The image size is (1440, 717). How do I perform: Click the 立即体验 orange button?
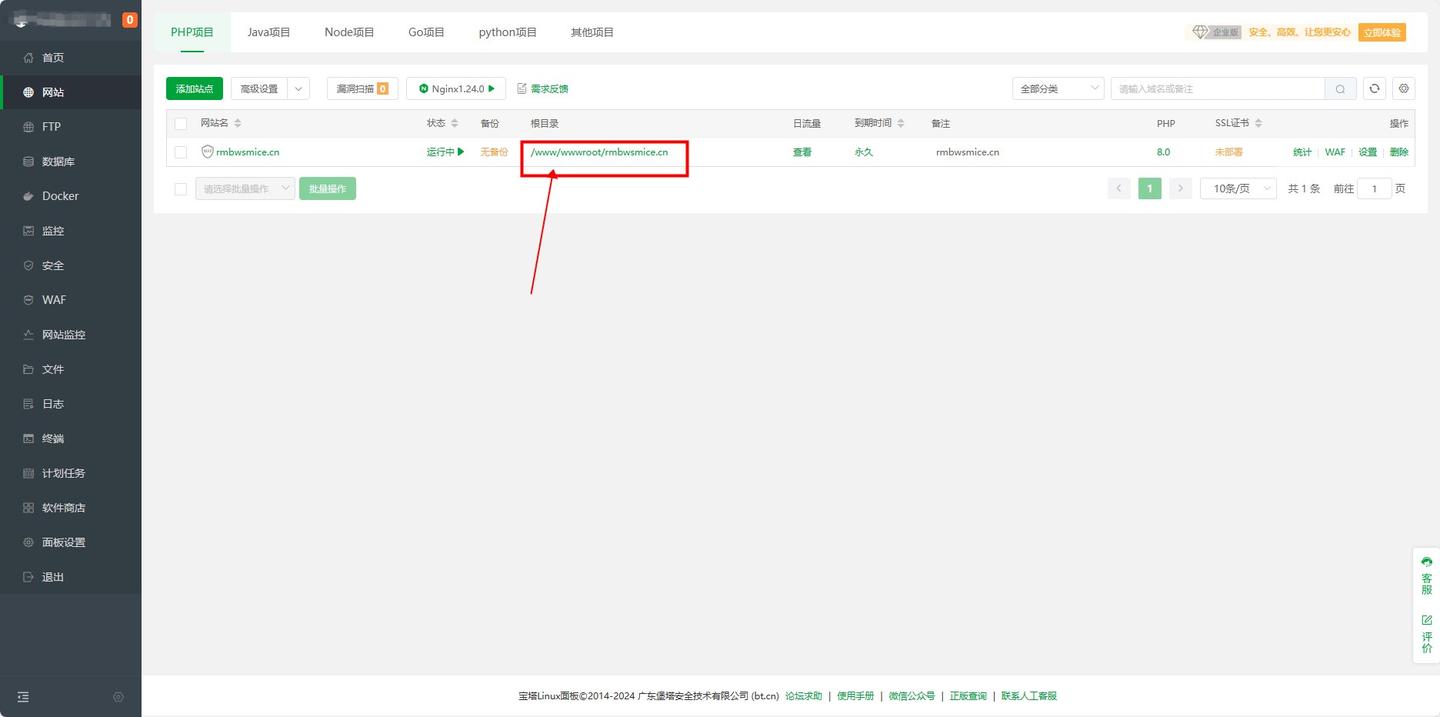click(x=1383, y=32)
